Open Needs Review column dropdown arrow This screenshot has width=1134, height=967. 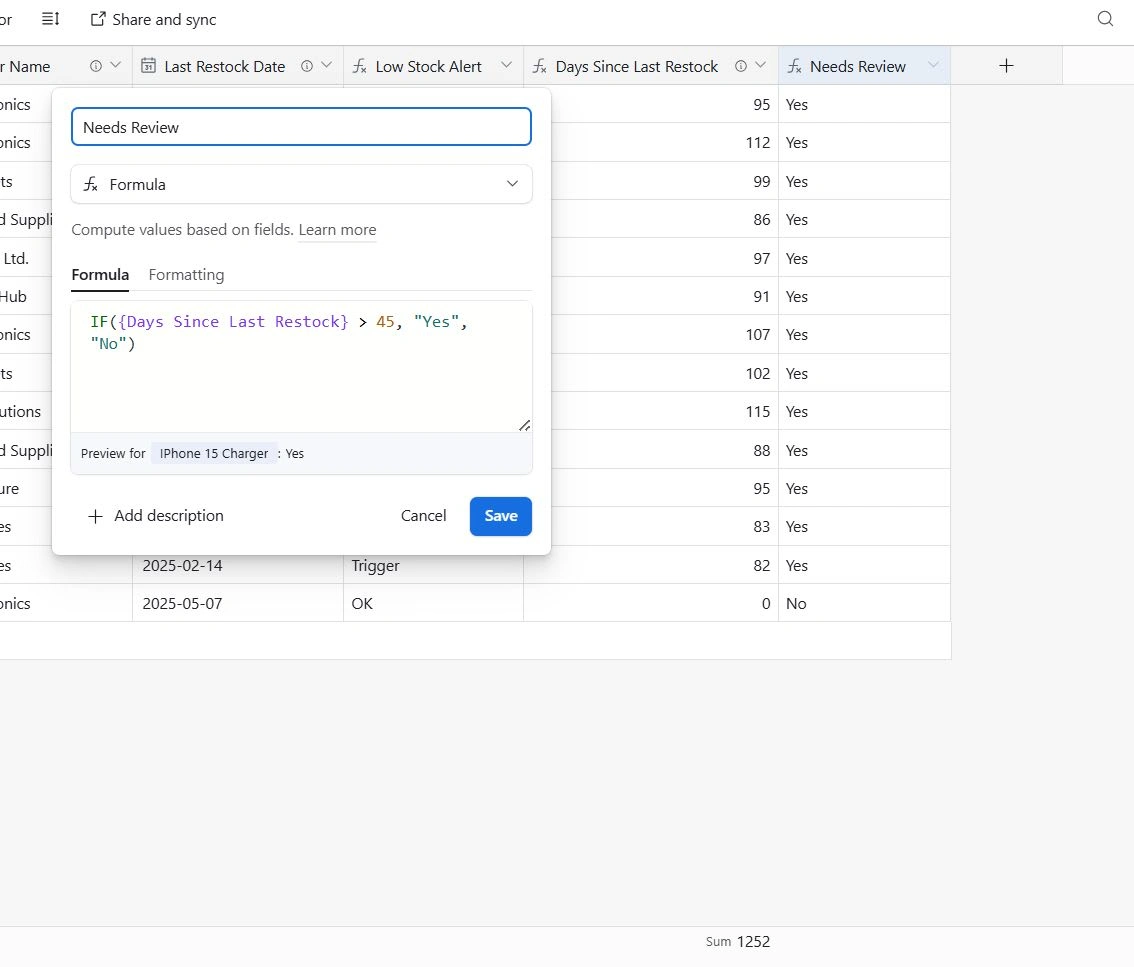pos(933,66)
